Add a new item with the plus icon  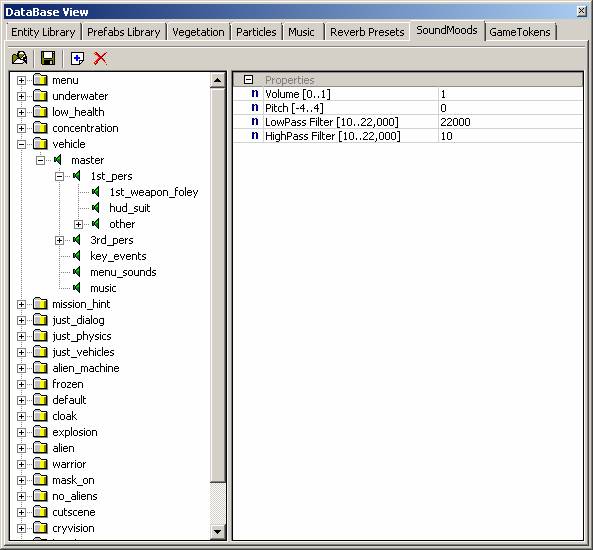point(78,59)
